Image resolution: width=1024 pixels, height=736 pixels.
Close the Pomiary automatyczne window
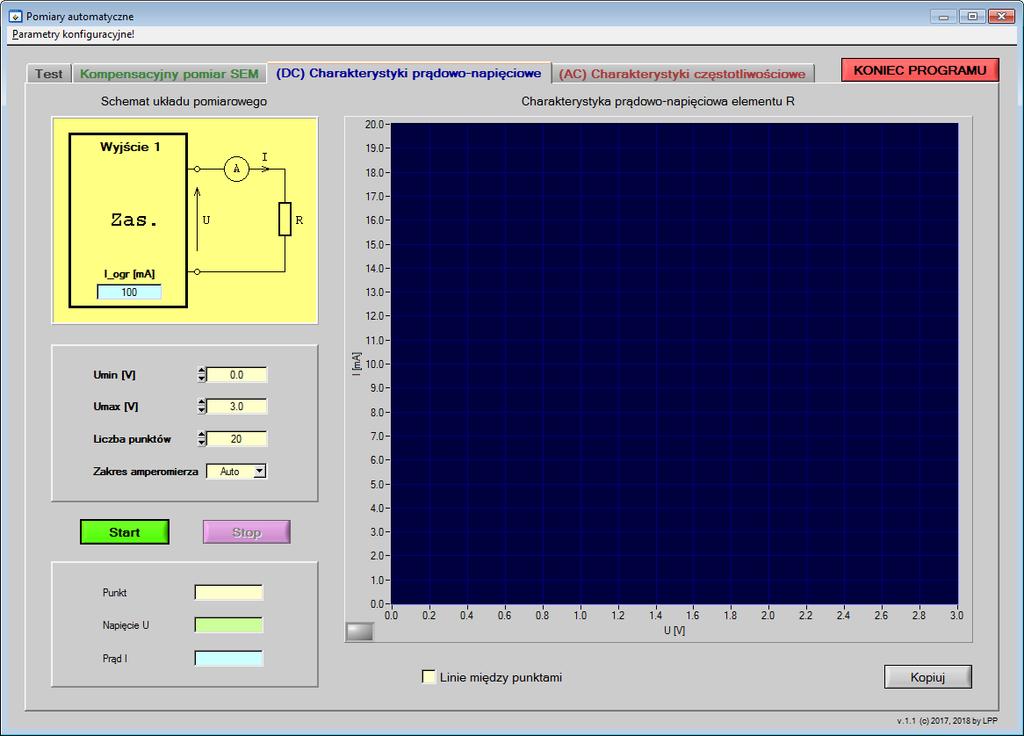click(1001, 16)
